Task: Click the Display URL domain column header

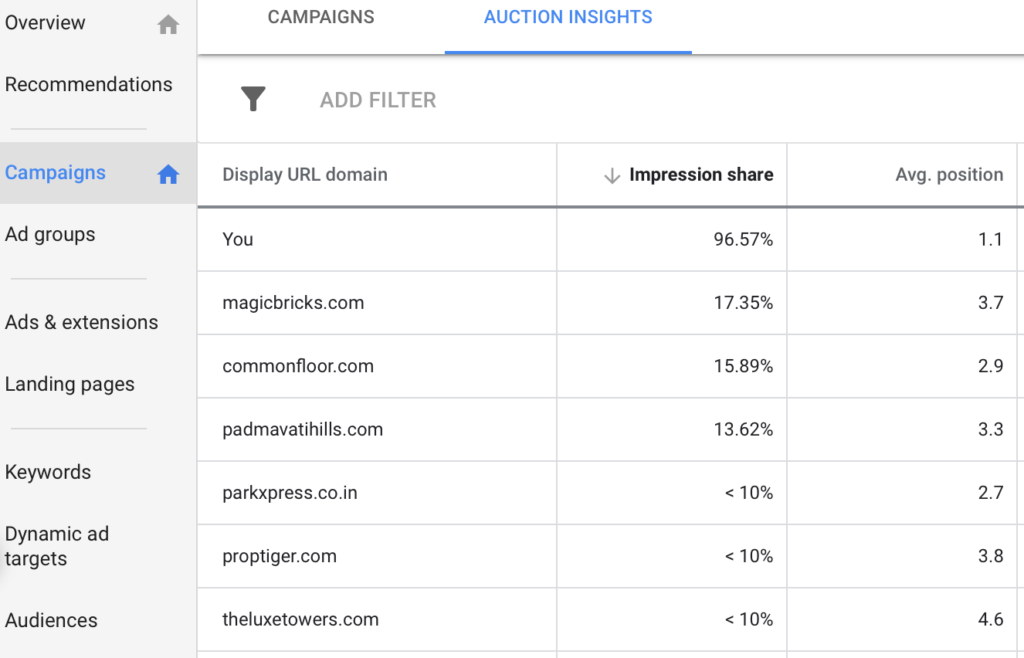Action: (x=304, y=174)
